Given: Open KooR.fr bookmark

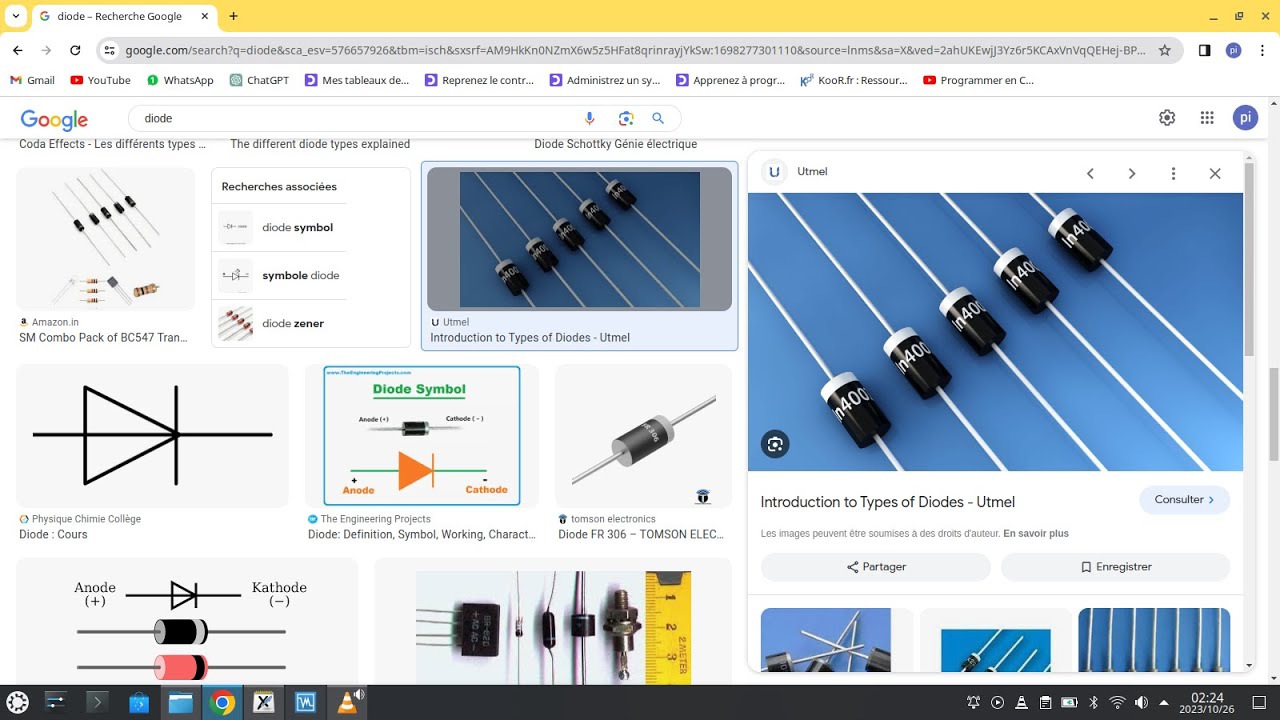Looking at the screenshot, I should tap(853, 80).
